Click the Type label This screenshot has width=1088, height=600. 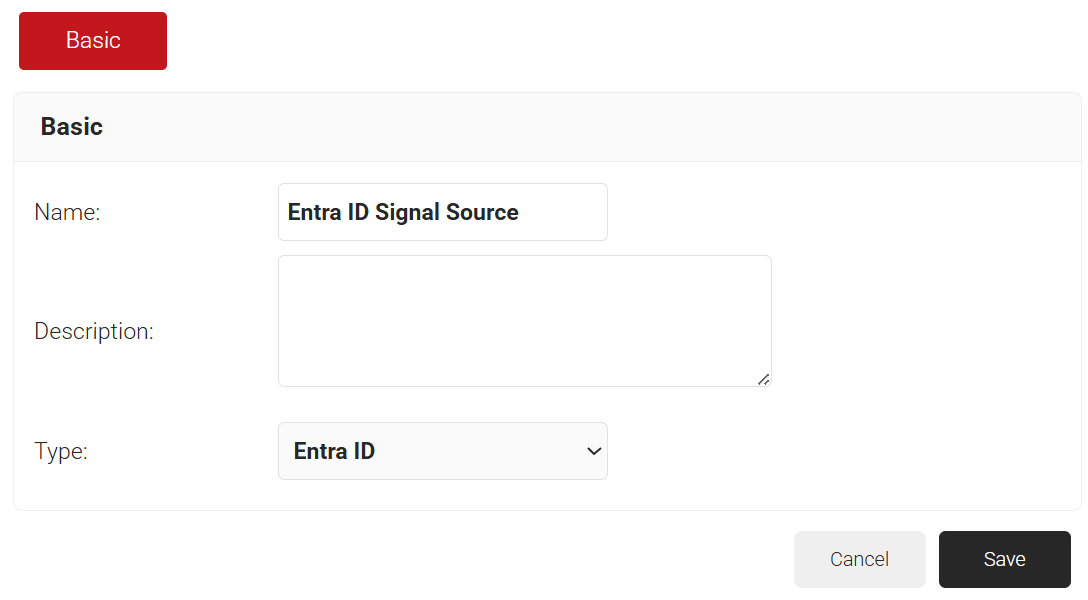point(61,451)
